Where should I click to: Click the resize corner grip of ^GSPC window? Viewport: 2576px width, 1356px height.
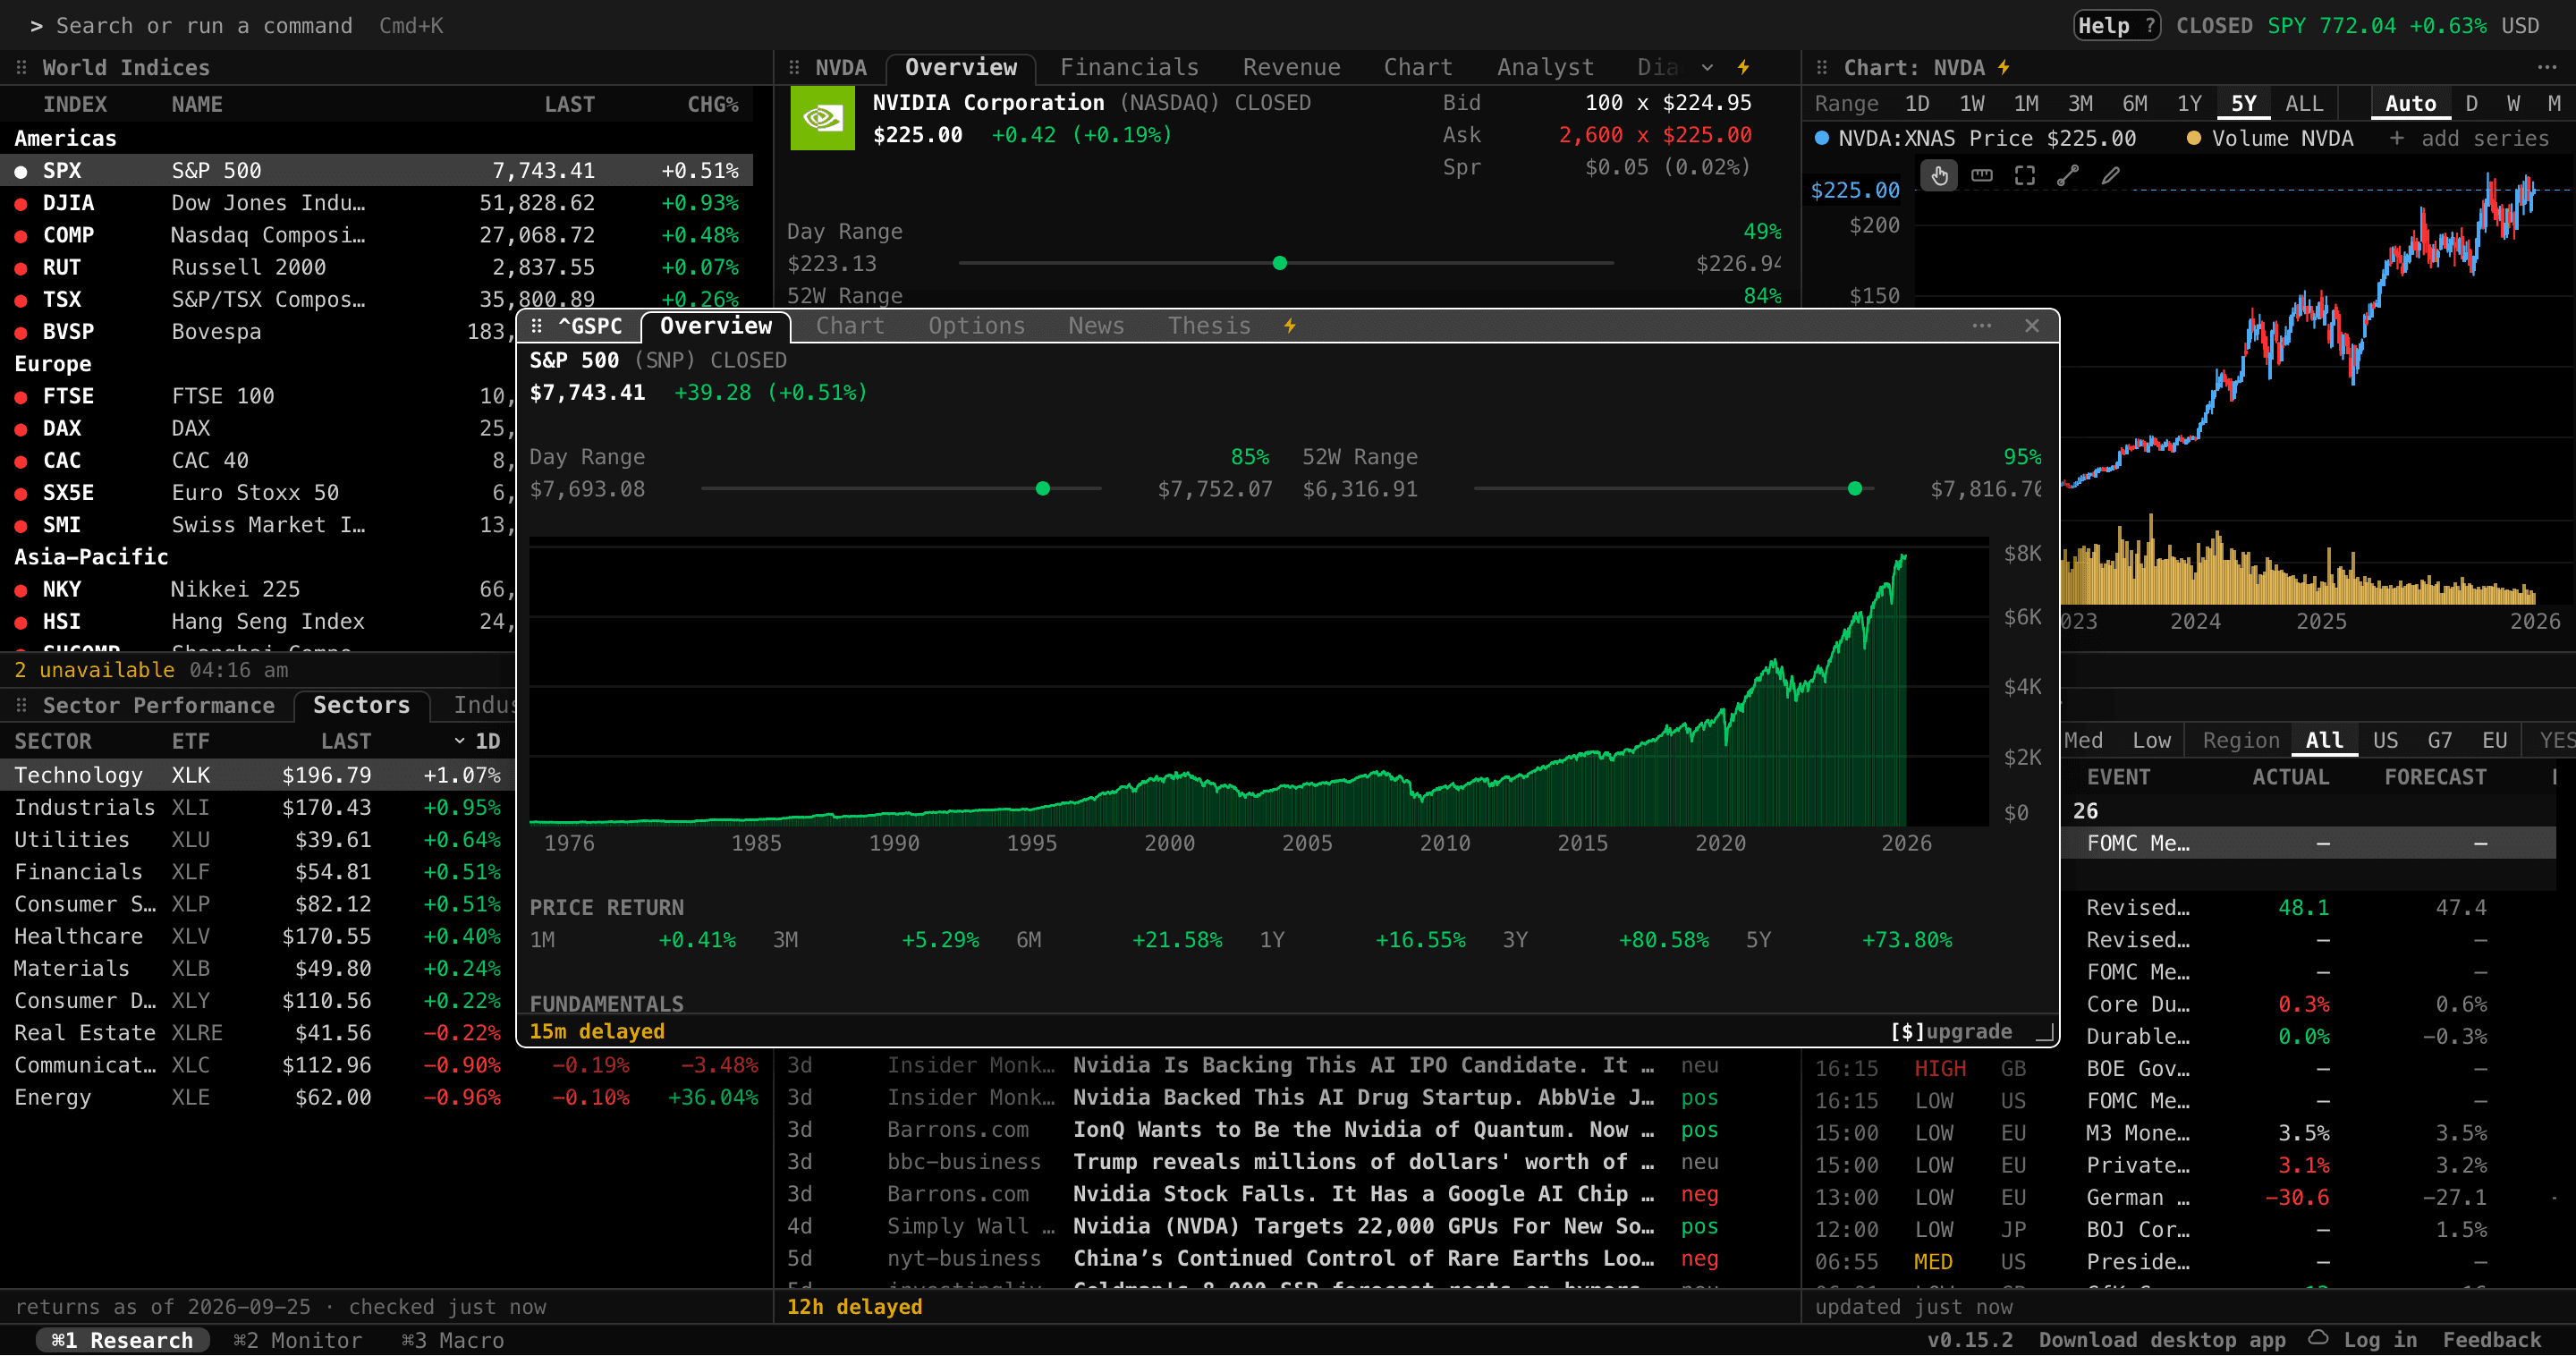(x=2046, y=1032)
